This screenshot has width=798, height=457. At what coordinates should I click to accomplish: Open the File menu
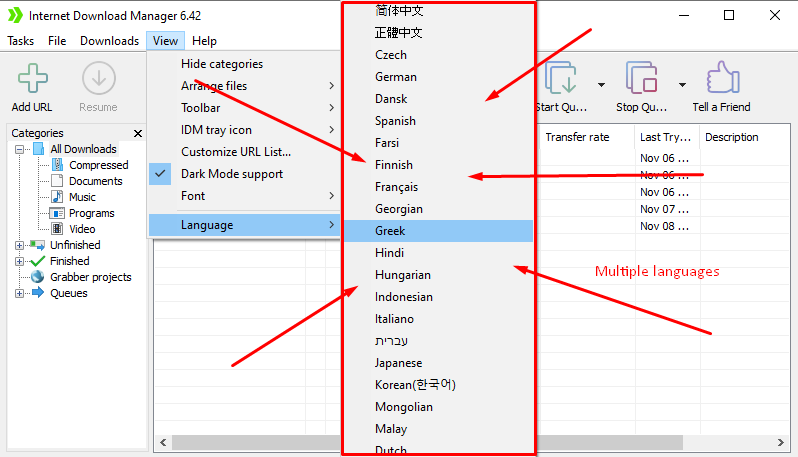[x=57, y=41]
